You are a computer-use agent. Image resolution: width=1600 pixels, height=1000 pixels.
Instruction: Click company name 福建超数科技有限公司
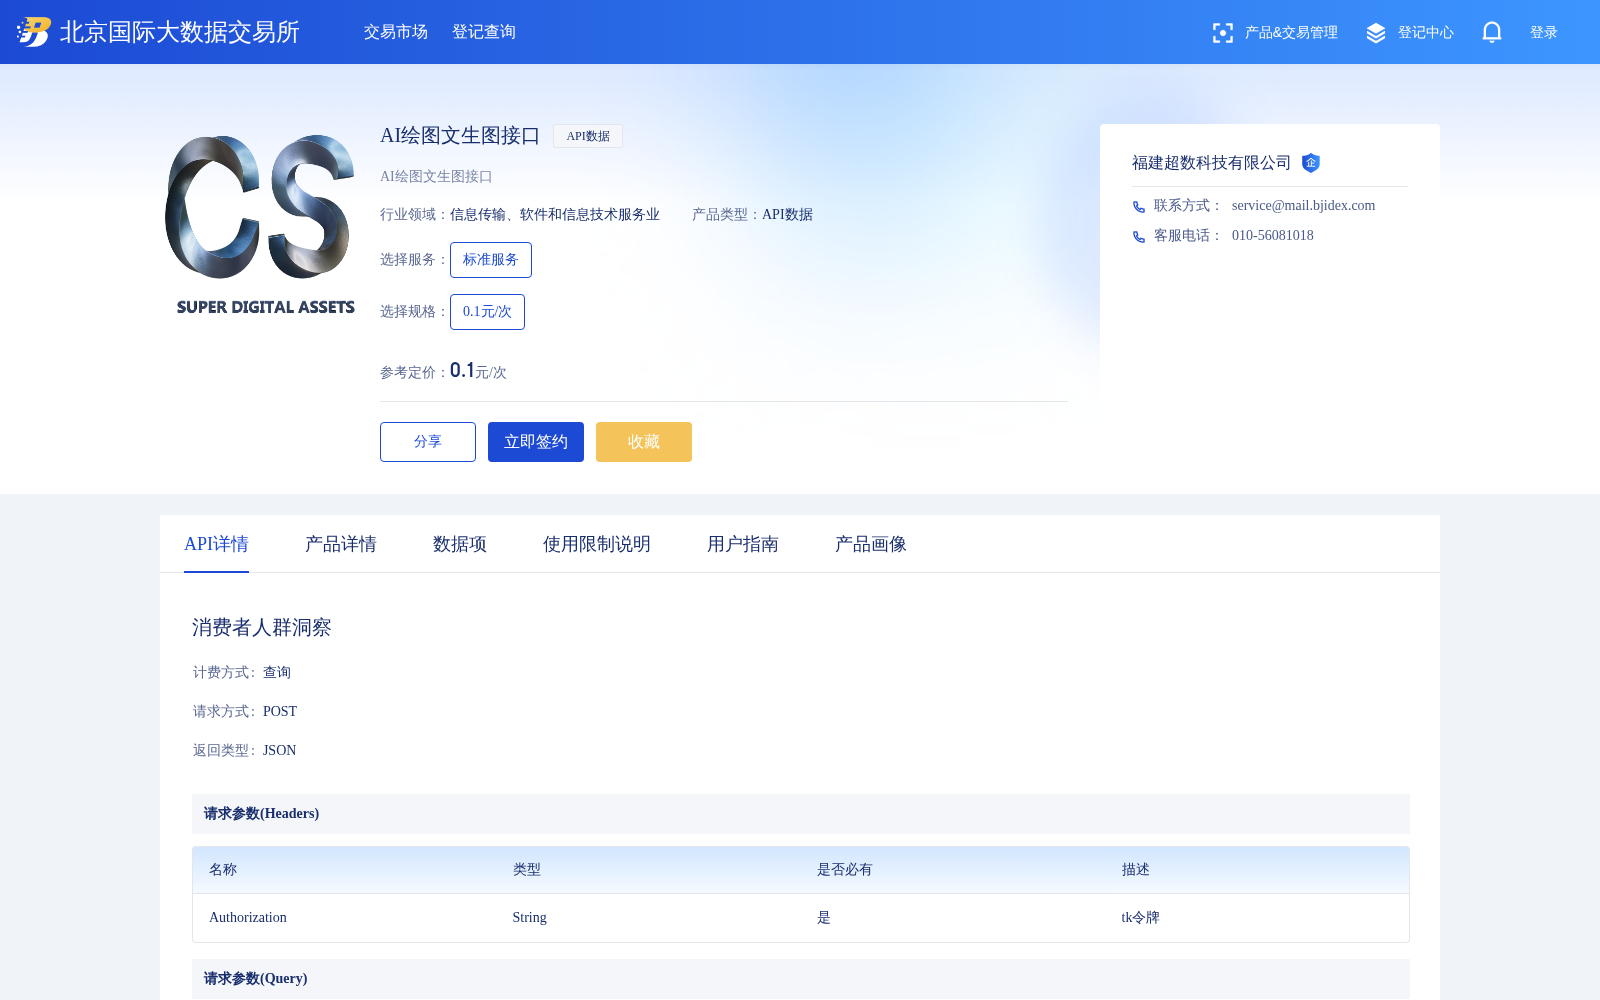[1212, 163]
